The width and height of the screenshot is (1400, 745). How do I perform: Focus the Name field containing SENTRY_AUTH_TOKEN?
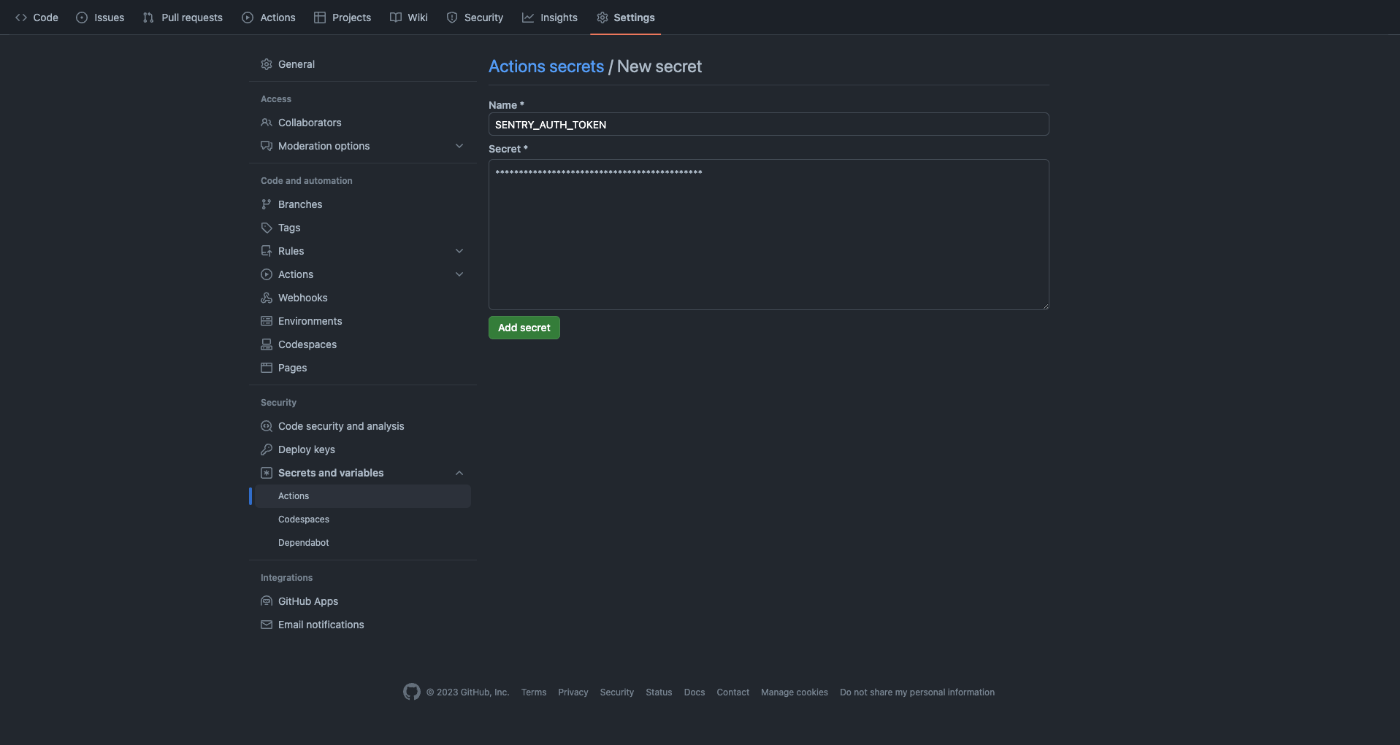pyautogui.click(x=768, y=124)
